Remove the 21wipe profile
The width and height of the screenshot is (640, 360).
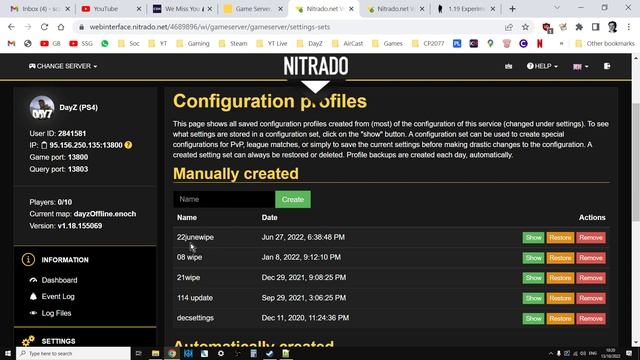point(591,278)
